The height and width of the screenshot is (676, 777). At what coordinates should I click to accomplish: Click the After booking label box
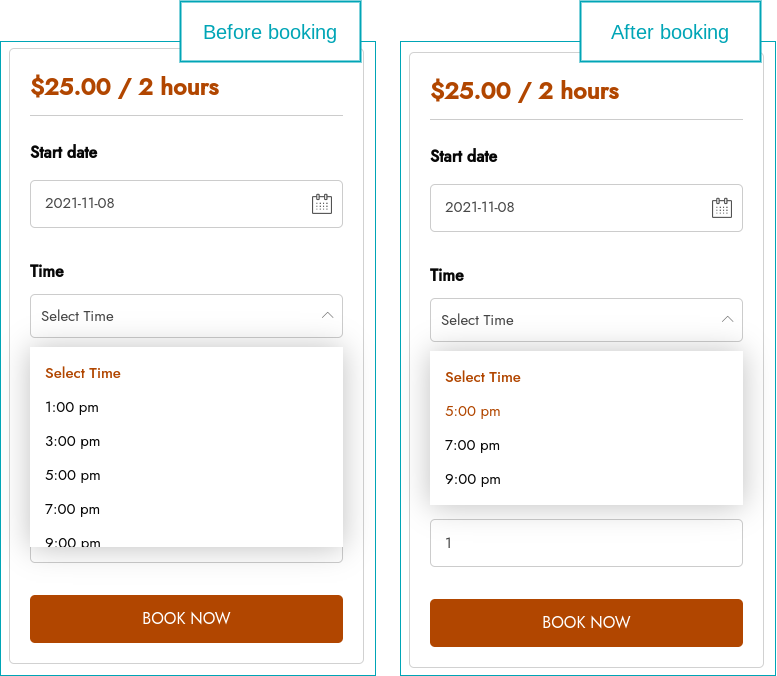click(670, 32)
